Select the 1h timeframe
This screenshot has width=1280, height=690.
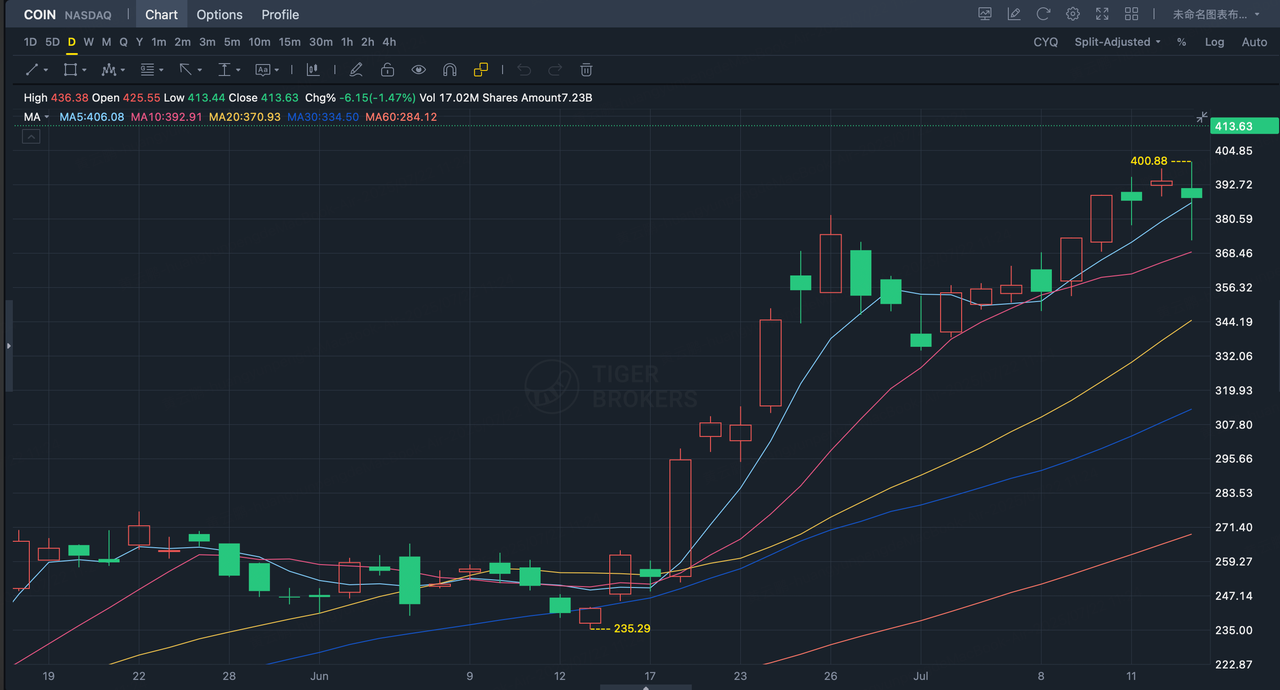tap(346, 42)
